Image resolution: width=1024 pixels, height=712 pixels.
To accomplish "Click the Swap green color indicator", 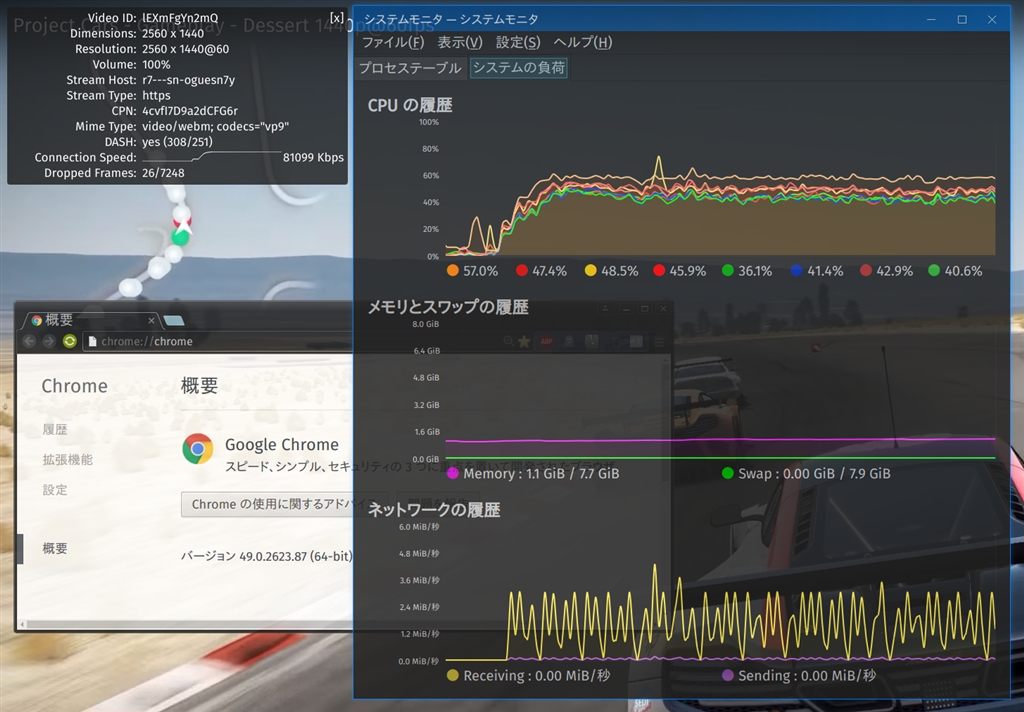I will (x=728, y=473).
